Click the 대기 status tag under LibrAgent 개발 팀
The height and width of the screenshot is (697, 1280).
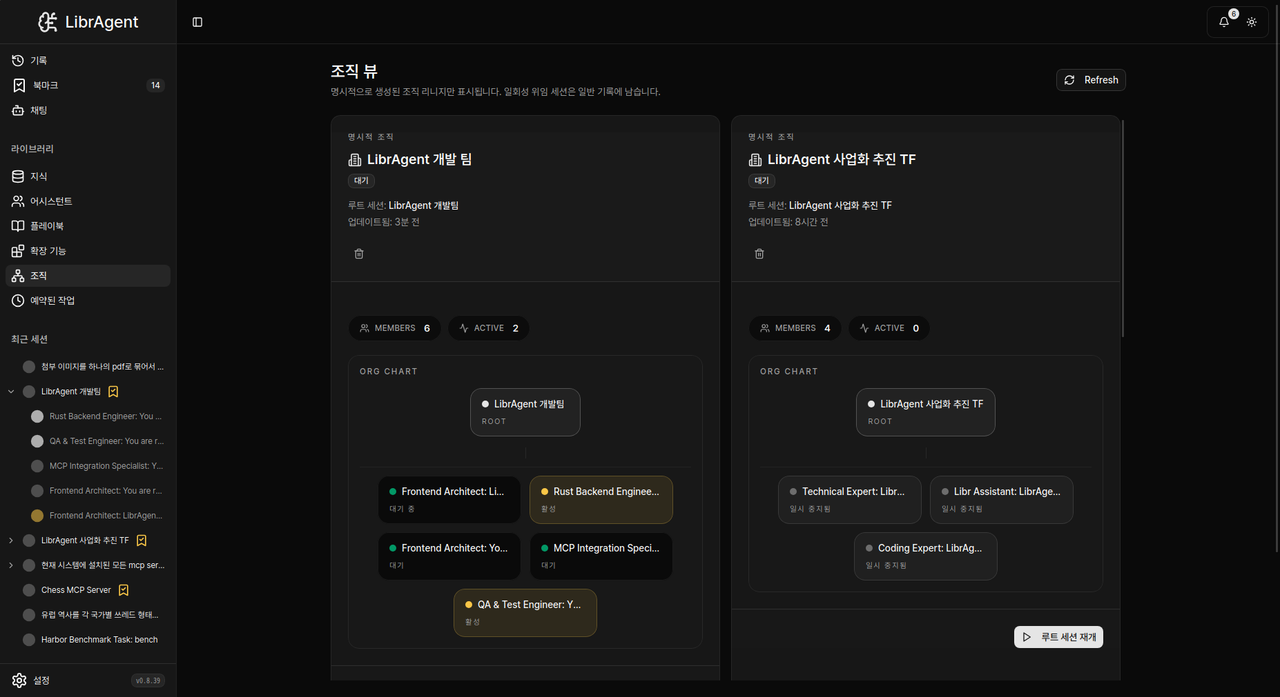coord(361,181)
